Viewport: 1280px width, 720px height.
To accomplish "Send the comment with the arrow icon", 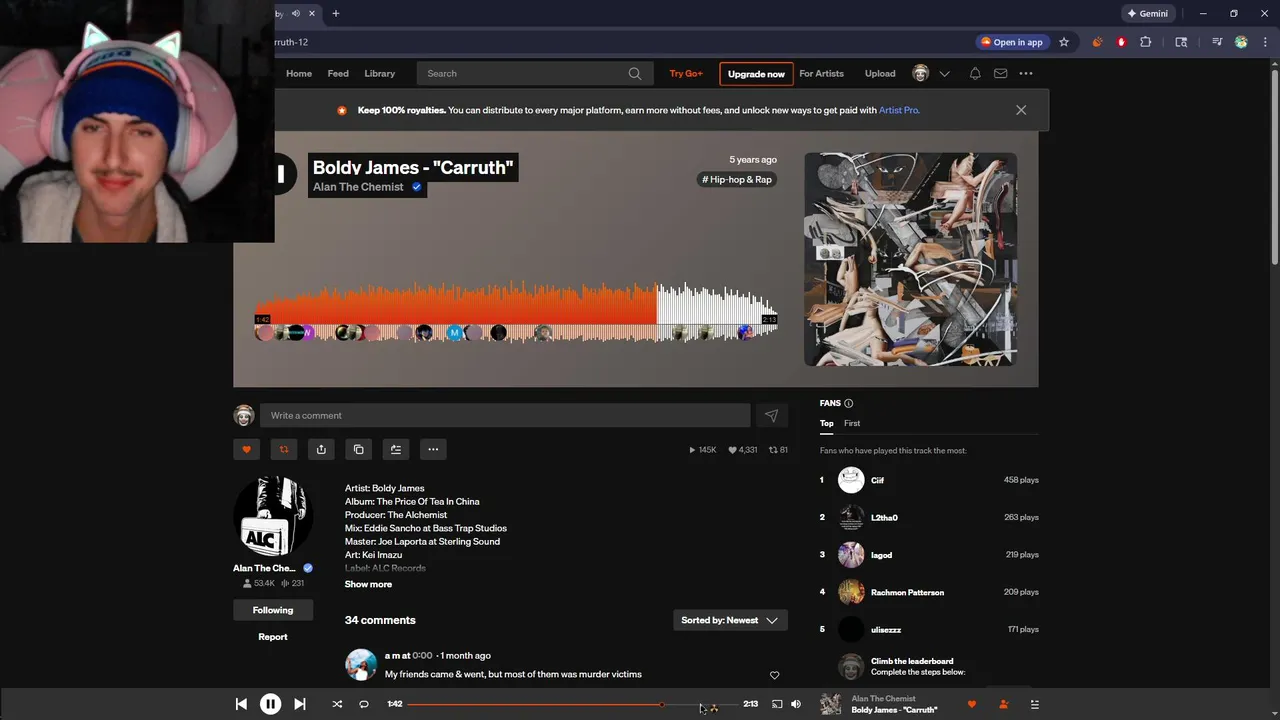I will click(771, 415).
